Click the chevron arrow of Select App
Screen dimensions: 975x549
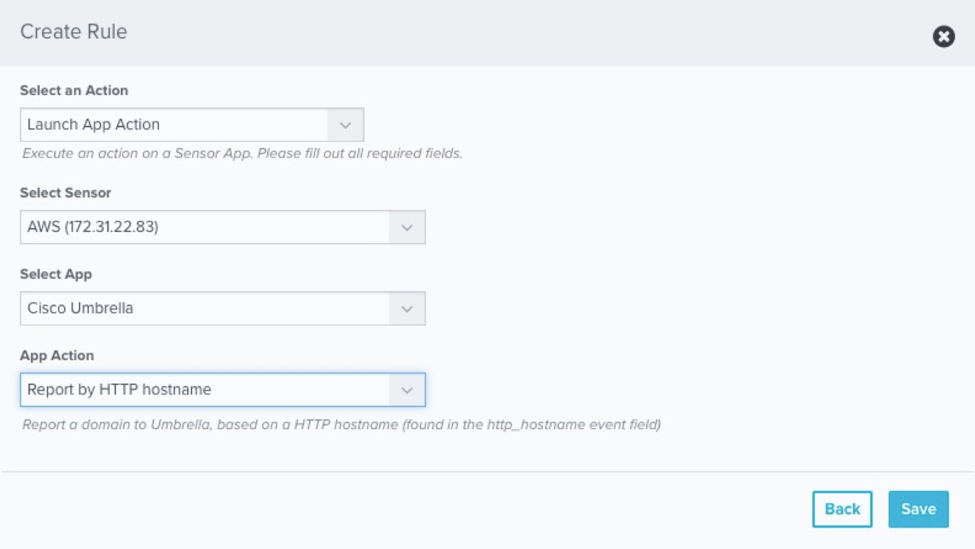tap(407, 309)
